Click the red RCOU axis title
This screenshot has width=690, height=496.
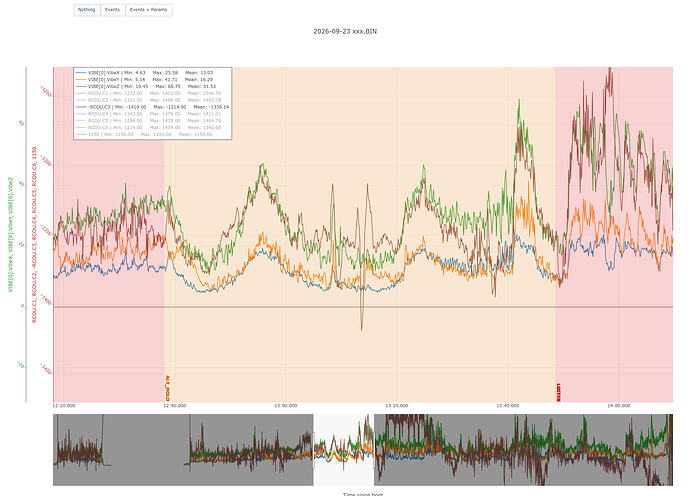(x=34, y=235)
